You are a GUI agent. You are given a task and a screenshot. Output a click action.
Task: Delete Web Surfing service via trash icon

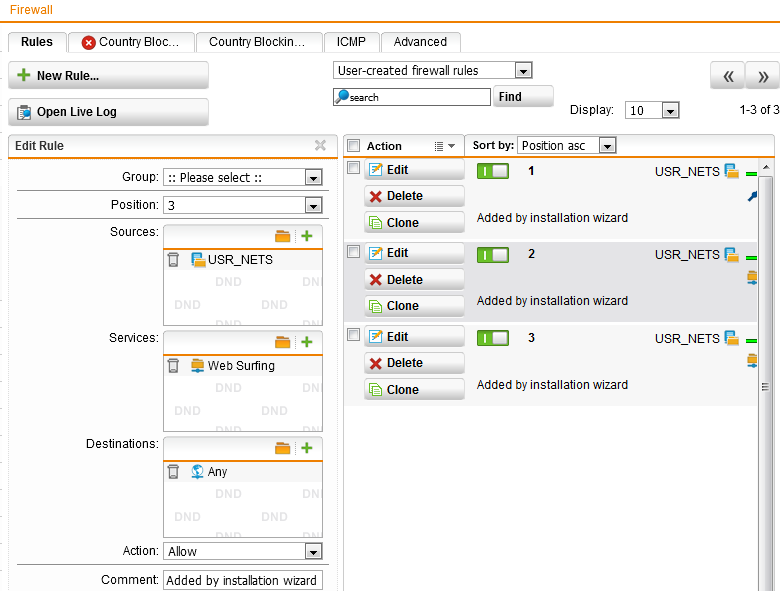(x=174, y=366)
